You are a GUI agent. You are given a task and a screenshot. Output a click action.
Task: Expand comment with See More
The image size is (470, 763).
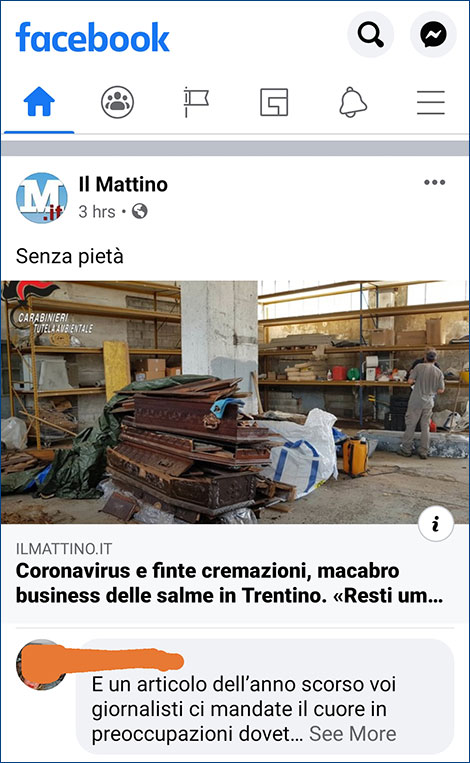(353, 734)
